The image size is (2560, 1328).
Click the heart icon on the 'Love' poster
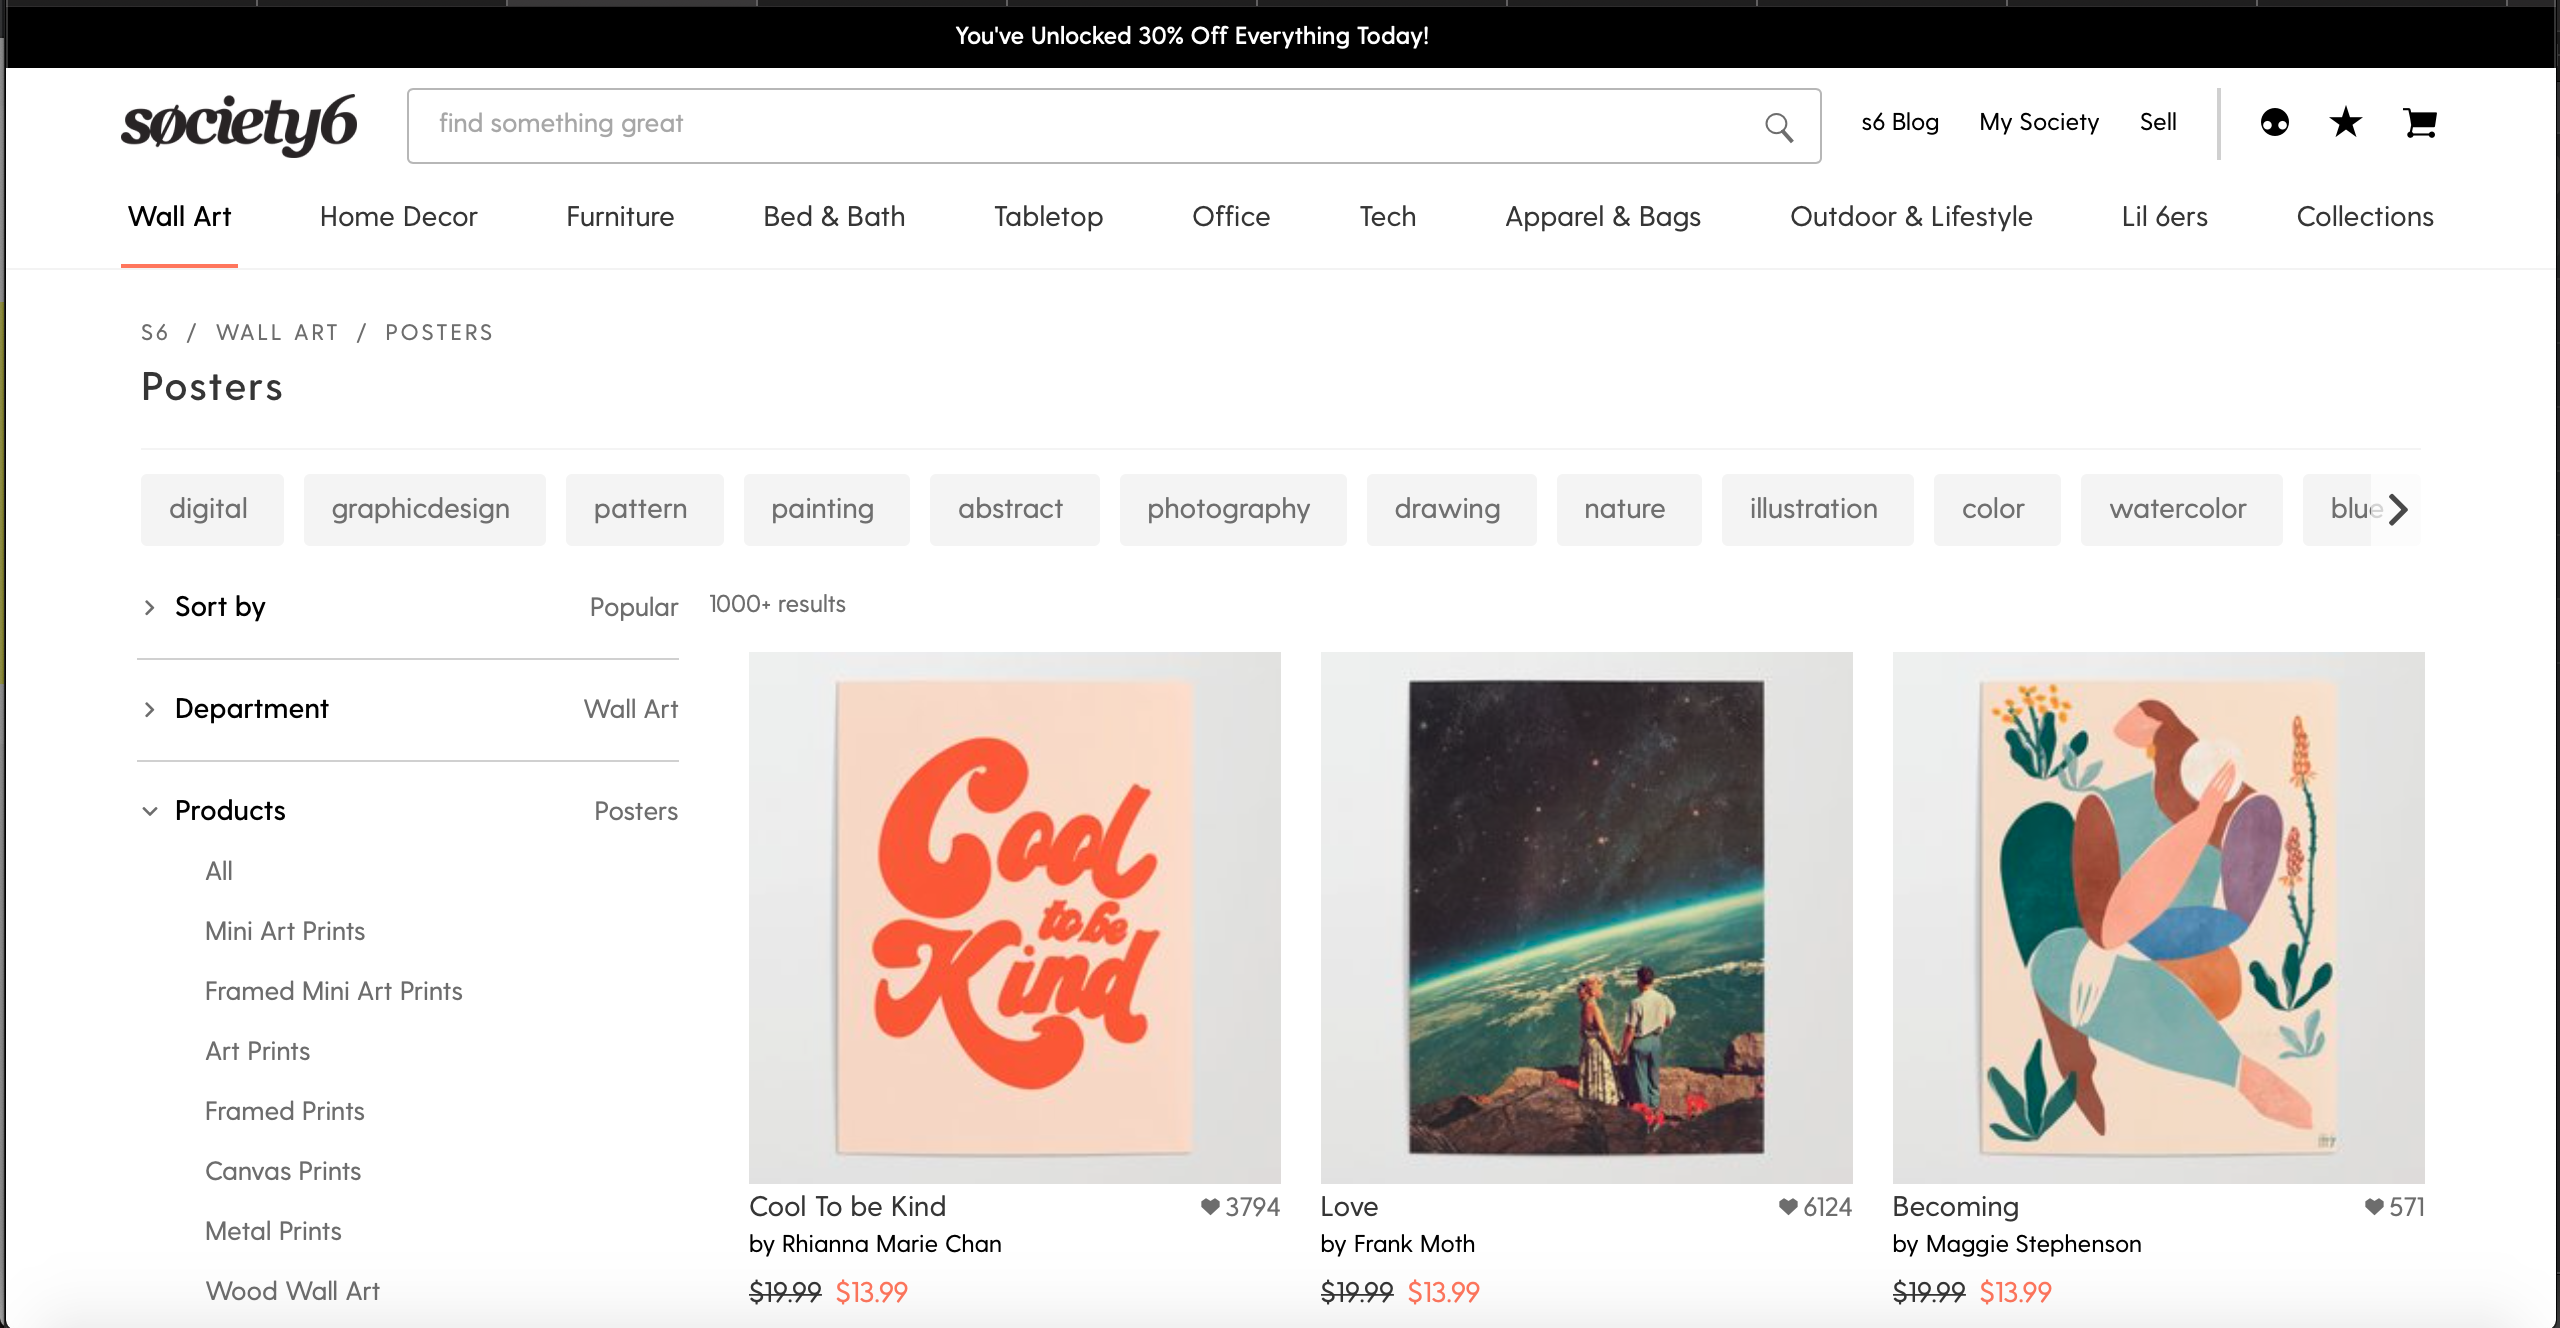pos(1786,1207)
